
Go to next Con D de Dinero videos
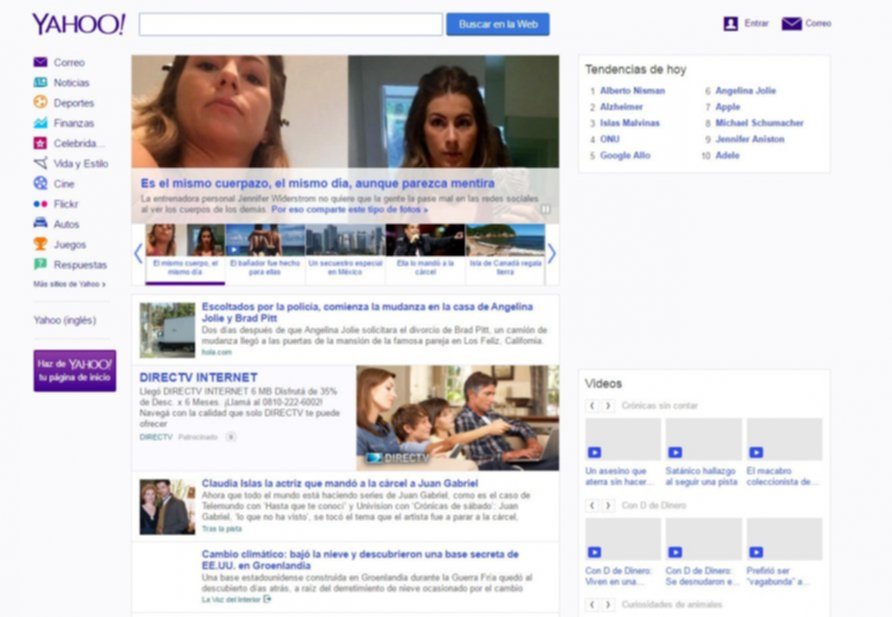[608, 505]
